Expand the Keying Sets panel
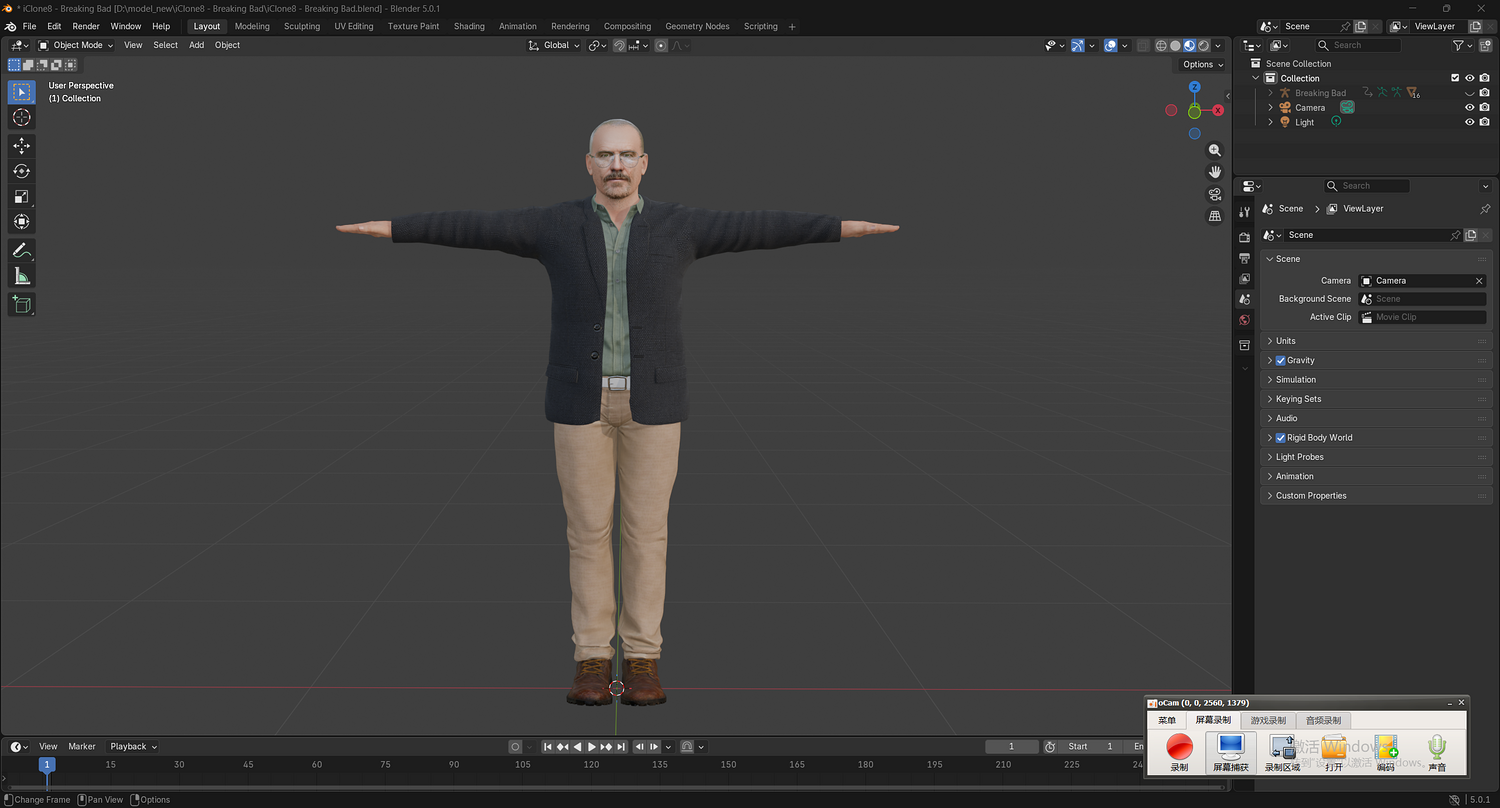The image size is (1500, 808). (1378, 399)
